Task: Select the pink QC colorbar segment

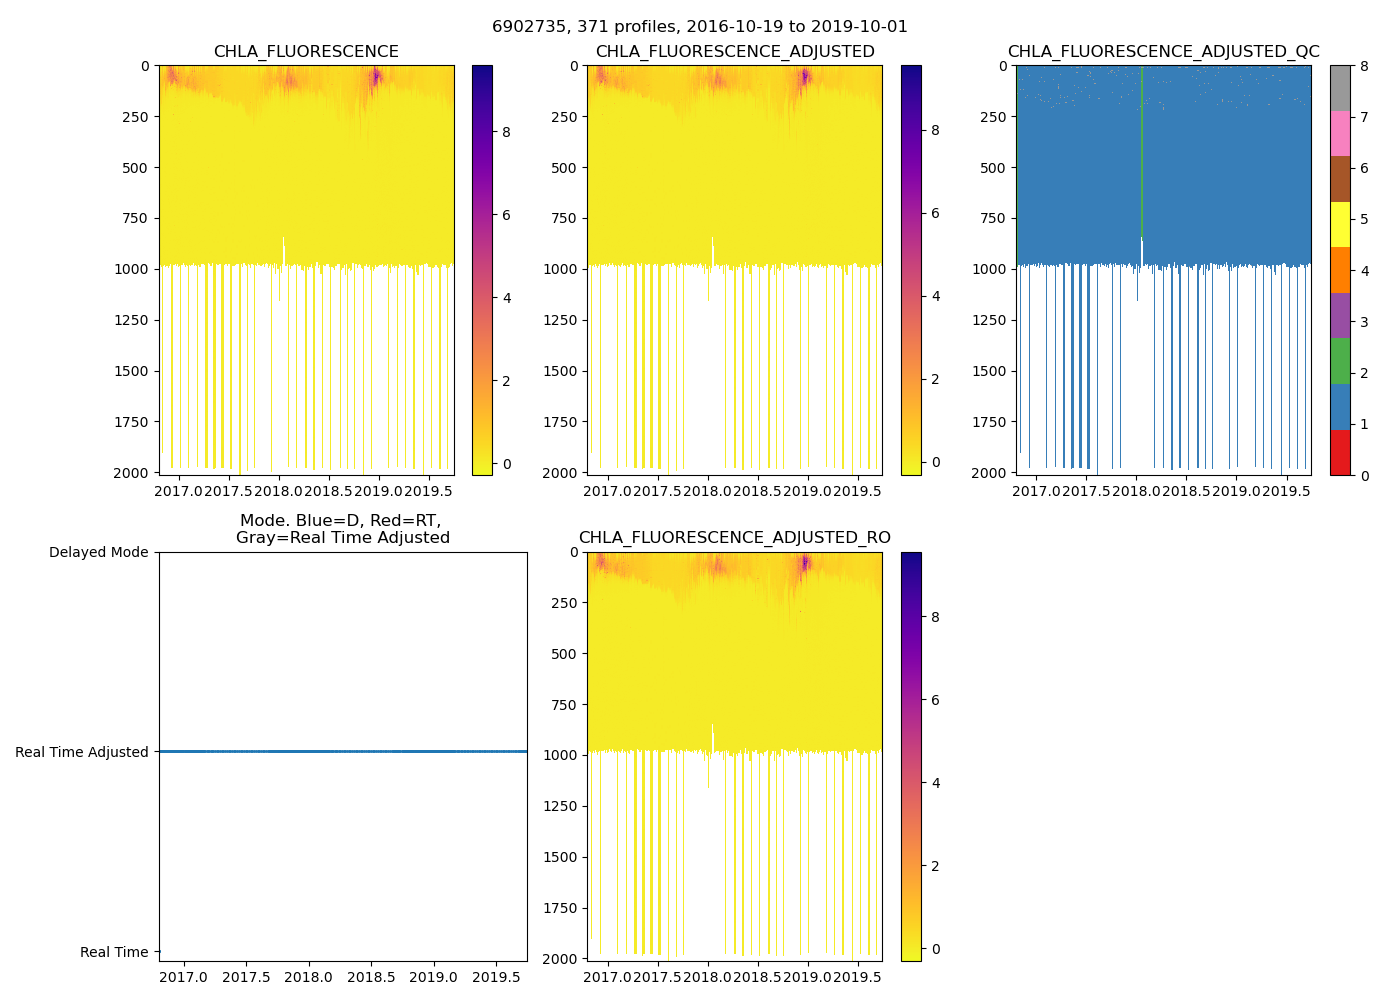Action: (x=1340, y=133)
